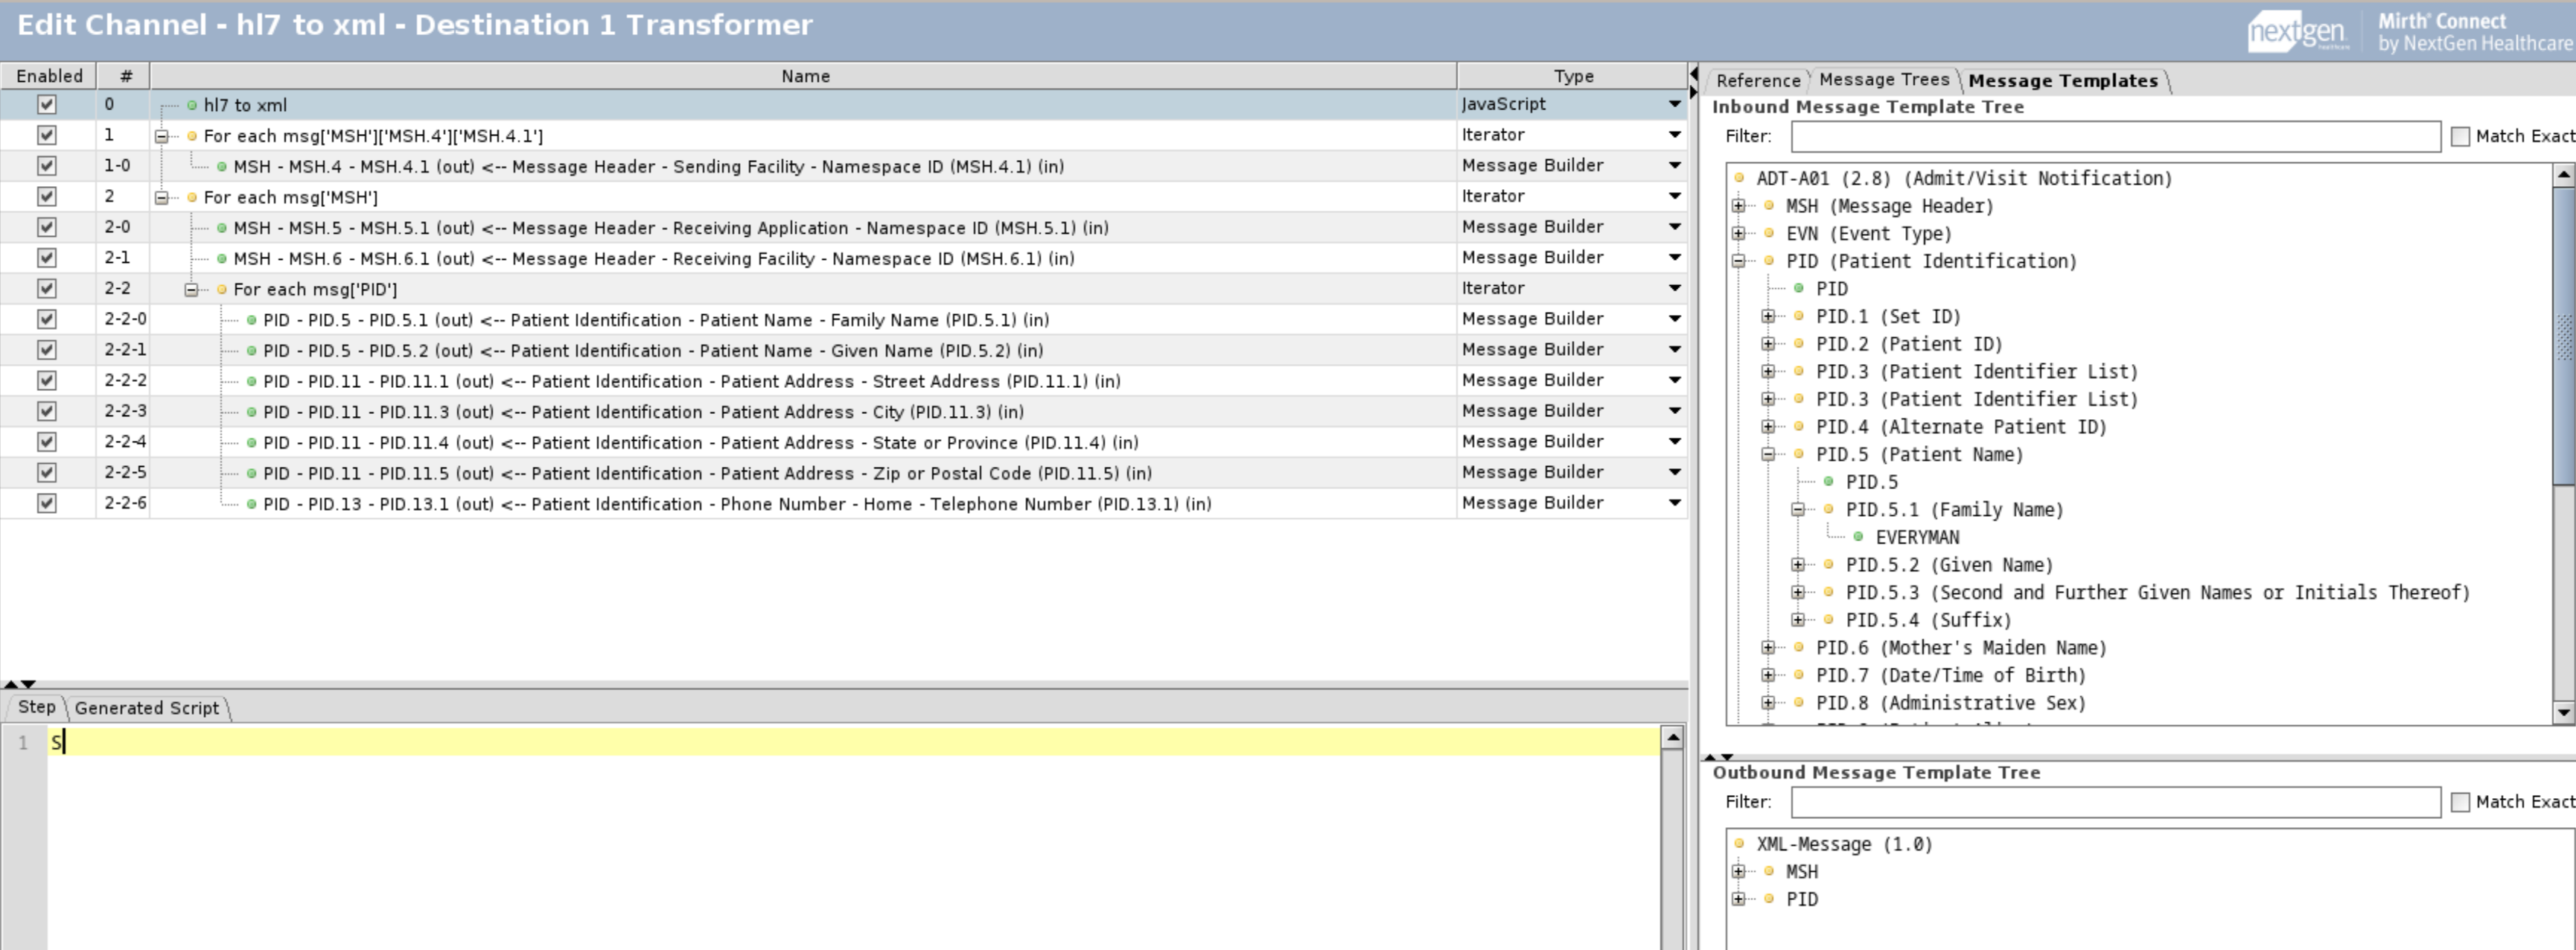Screen dimensions: 2576x950
Task: Click the yellow node icon of ADT-A01
Action: pos(1739,178)
